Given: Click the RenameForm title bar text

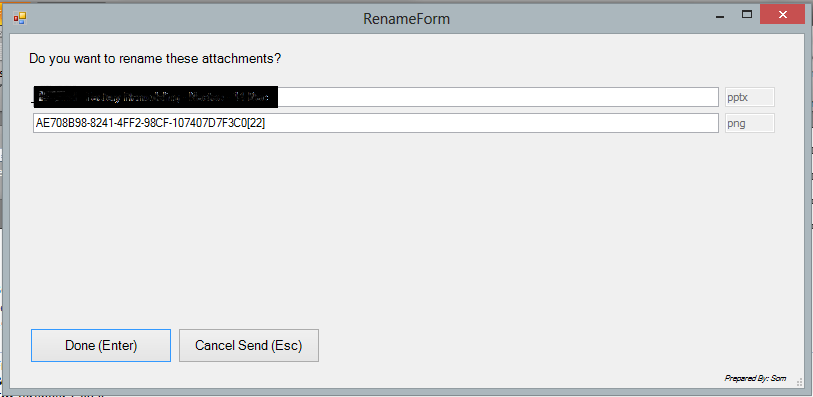Looking at the screenshot, I should pyautogui.click(x=406, y=19).
